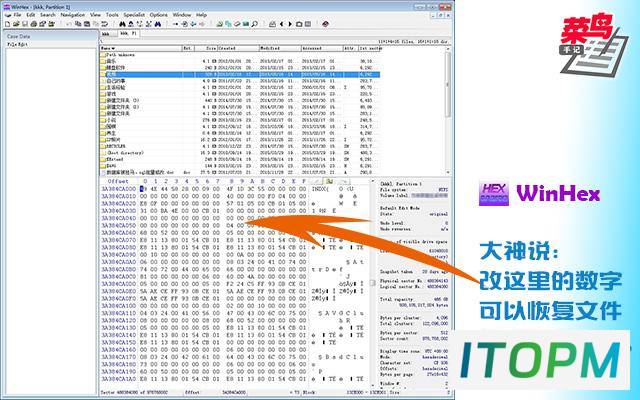This screenshot has width=640, height=400.
Task: Click offset 3A384CA100 in hex view
Action: coord(119,306)
